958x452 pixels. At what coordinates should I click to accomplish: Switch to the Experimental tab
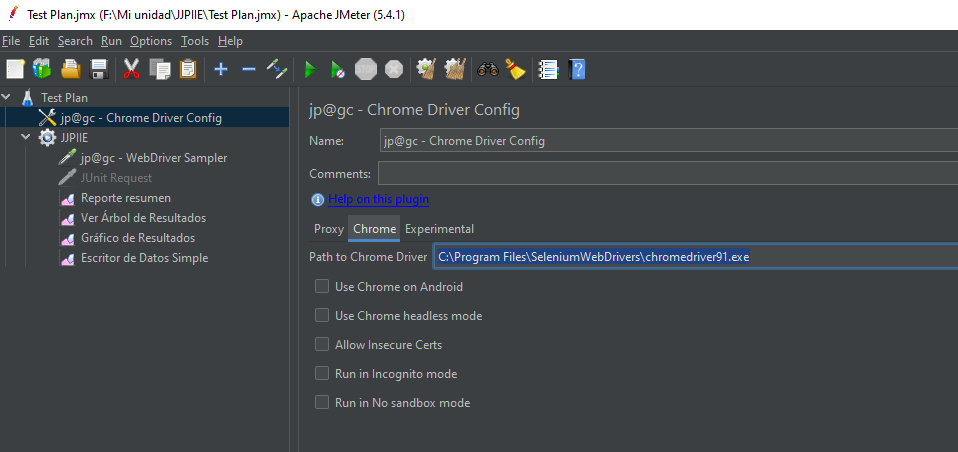(x=439, y=229)
